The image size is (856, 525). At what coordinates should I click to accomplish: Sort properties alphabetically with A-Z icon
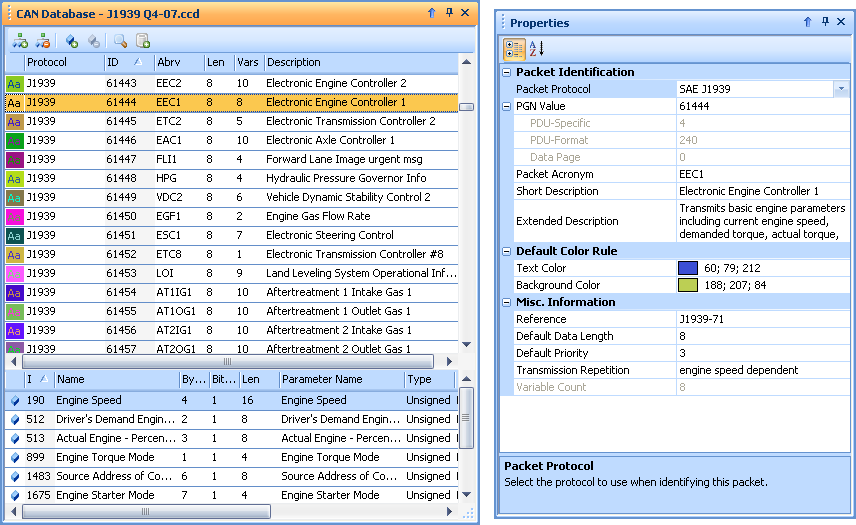pyautogui.click(x=536, y=49)
